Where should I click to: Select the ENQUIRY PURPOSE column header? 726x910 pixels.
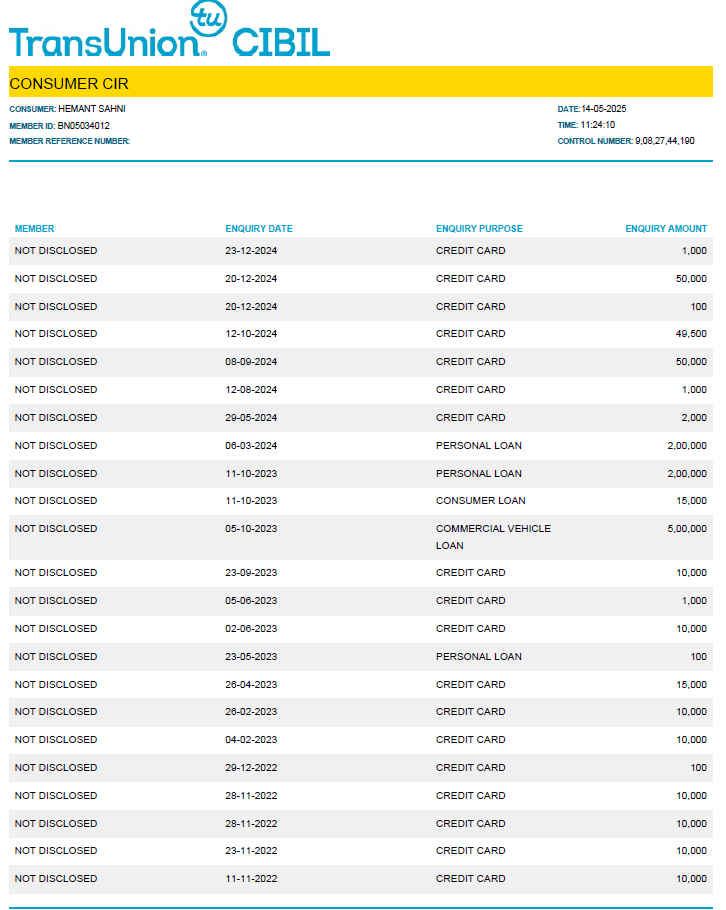pyautogui.click(x=479, y=229)
